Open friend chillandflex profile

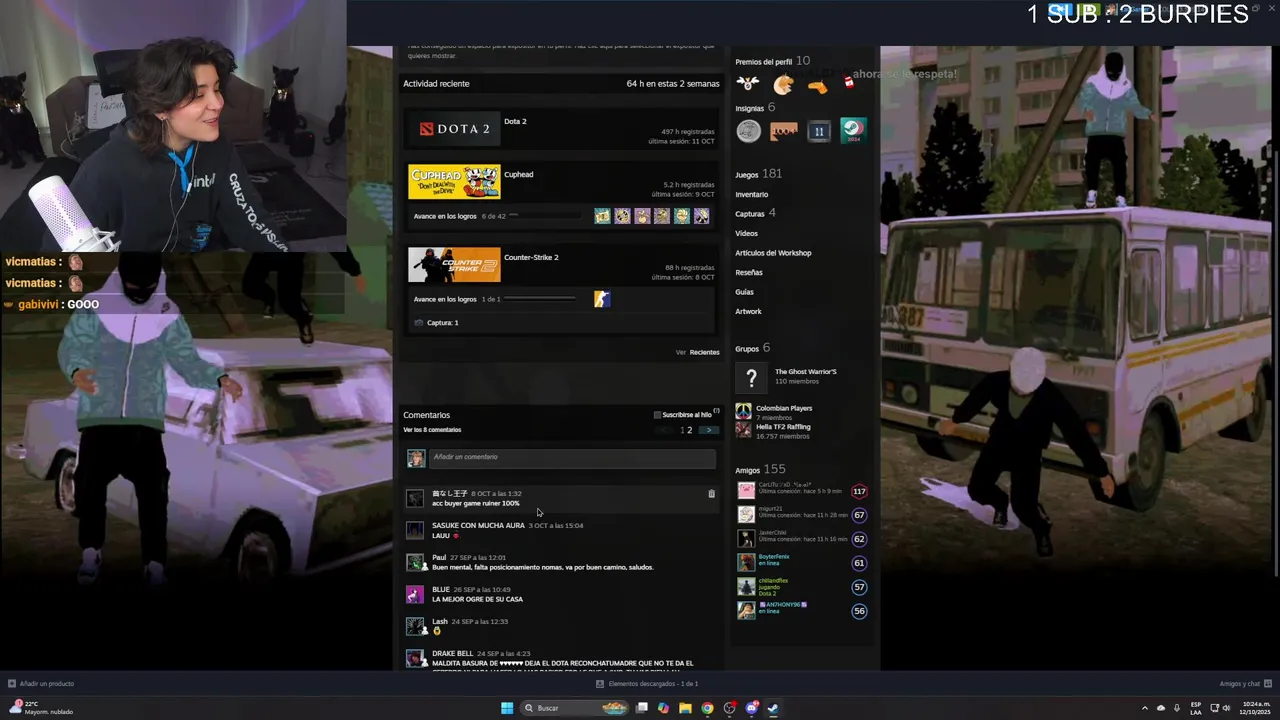coord(773,580)
